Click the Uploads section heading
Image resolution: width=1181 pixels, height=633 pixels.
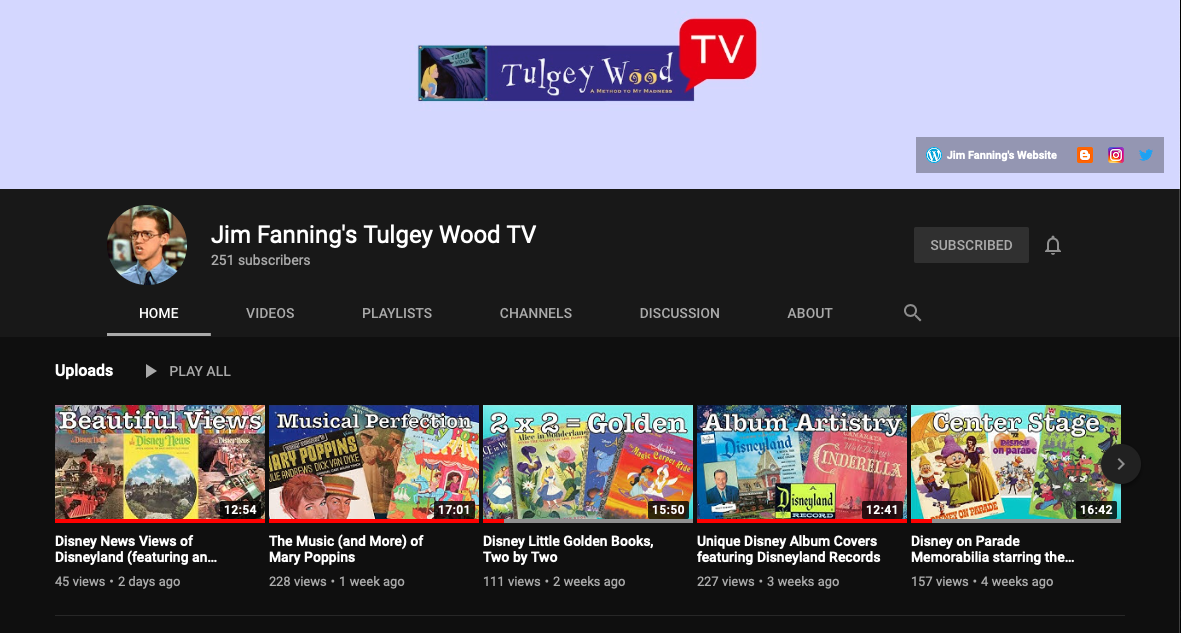point(84,371)
